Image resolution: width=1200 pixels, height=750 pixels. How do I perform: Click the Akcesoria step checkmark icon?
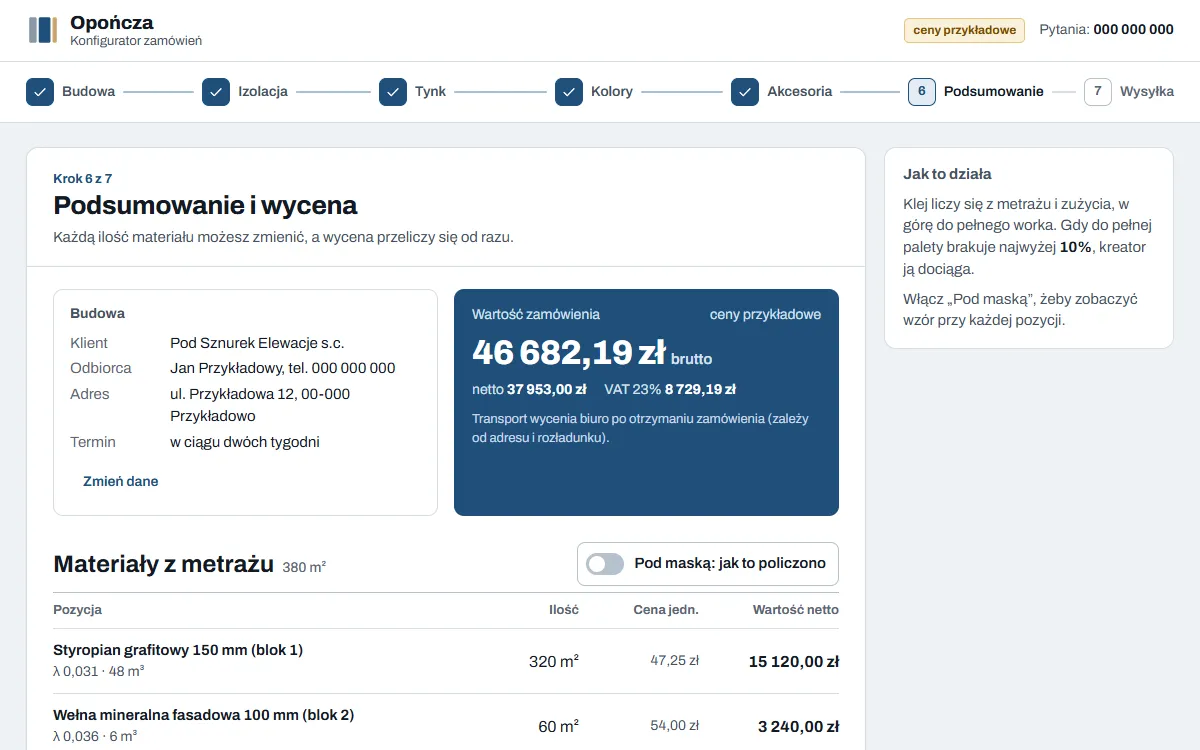(x=745, y=92)
